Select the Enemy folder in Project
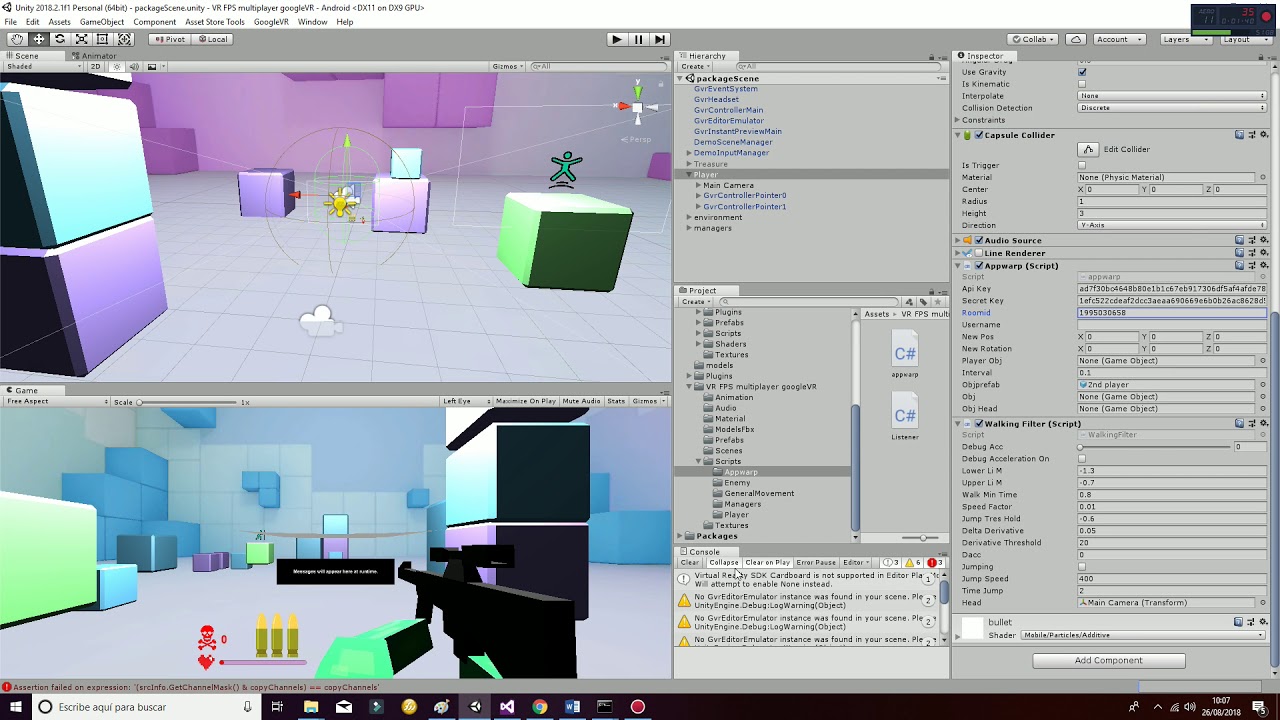The width and height of the screenshot is (1280, 720). pyautogui.click(x=737, y=483)
